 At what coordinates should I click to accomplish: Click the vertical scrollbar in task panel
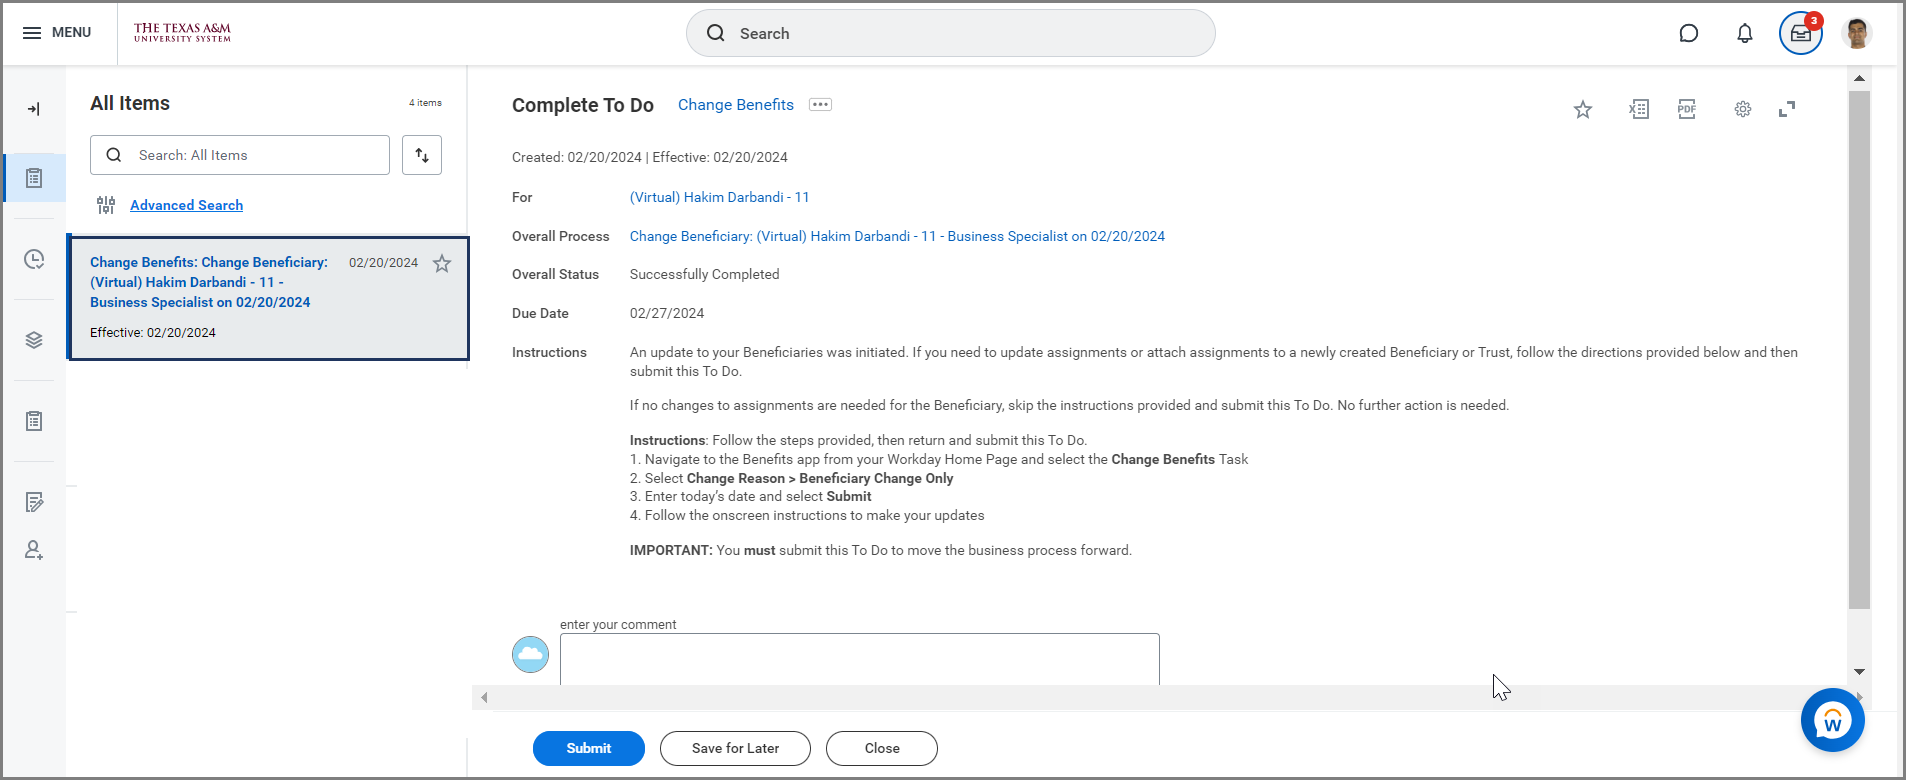pyautogui.click(x=1859, y=350)
